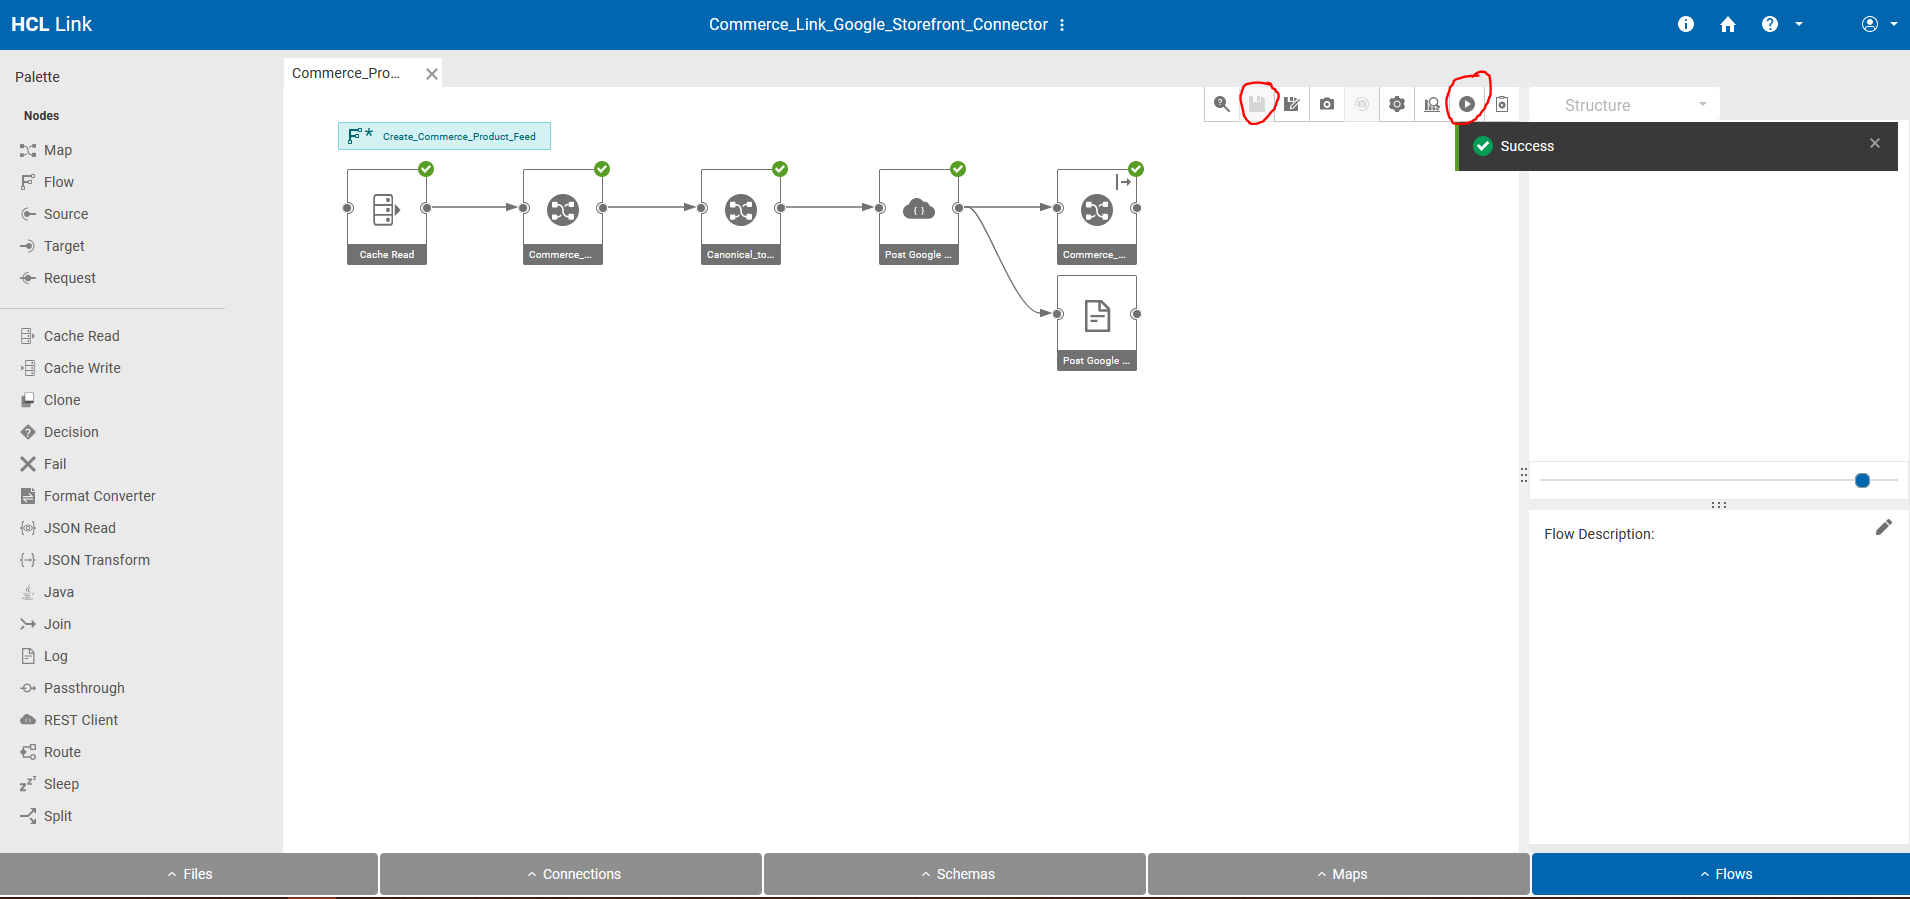Select the Cache Read node on canvas
Screen dimensions: 1910x899
click(387, 216)
